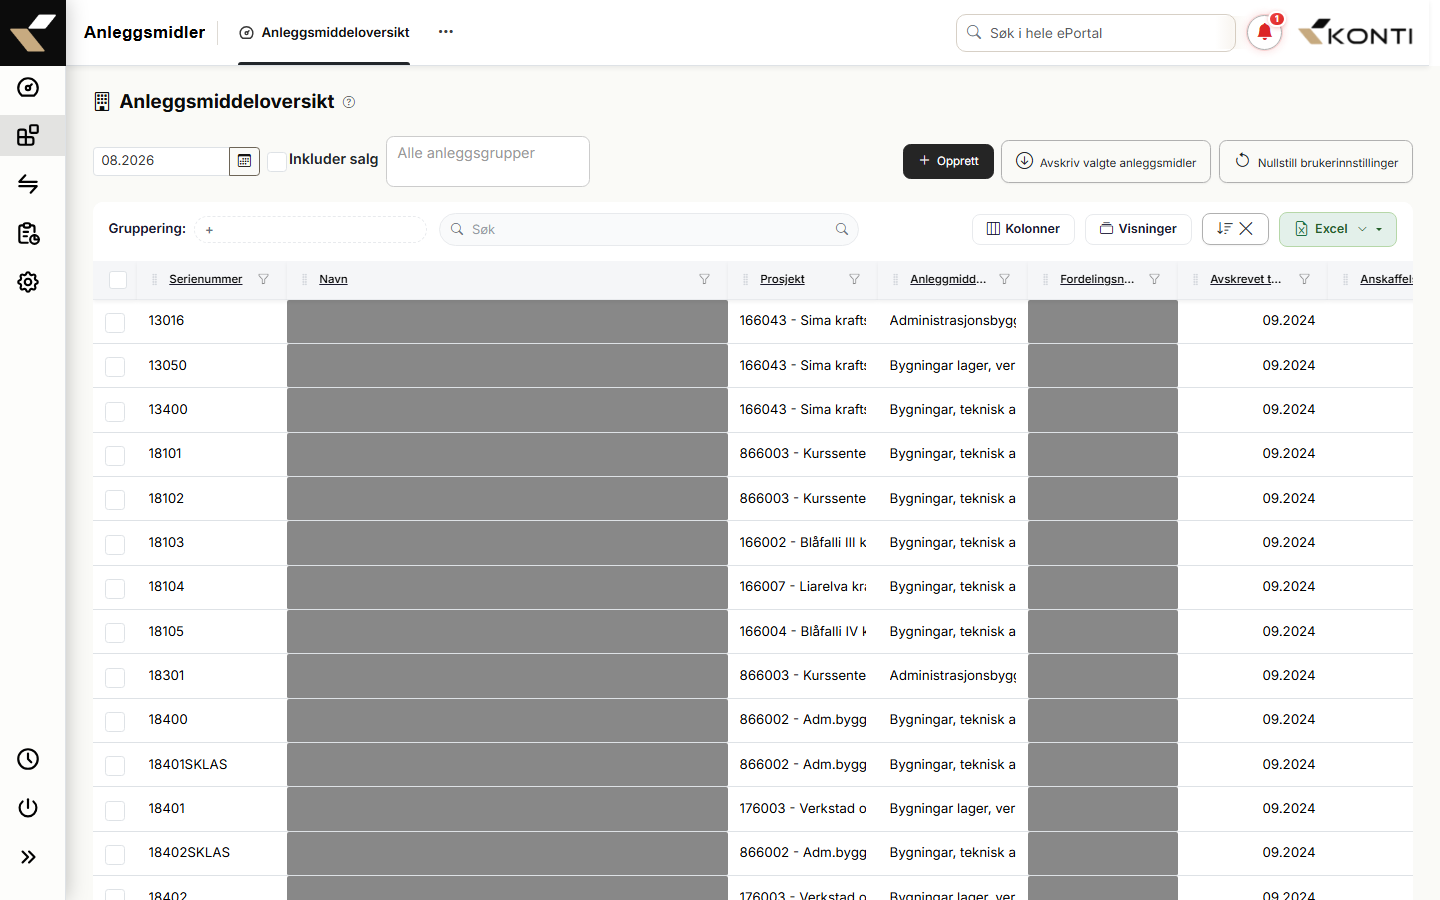The height and width of the screenshot is (900, 1440).
Task: Select the row checkbox for 18301
Action: (x=115, y=677)
